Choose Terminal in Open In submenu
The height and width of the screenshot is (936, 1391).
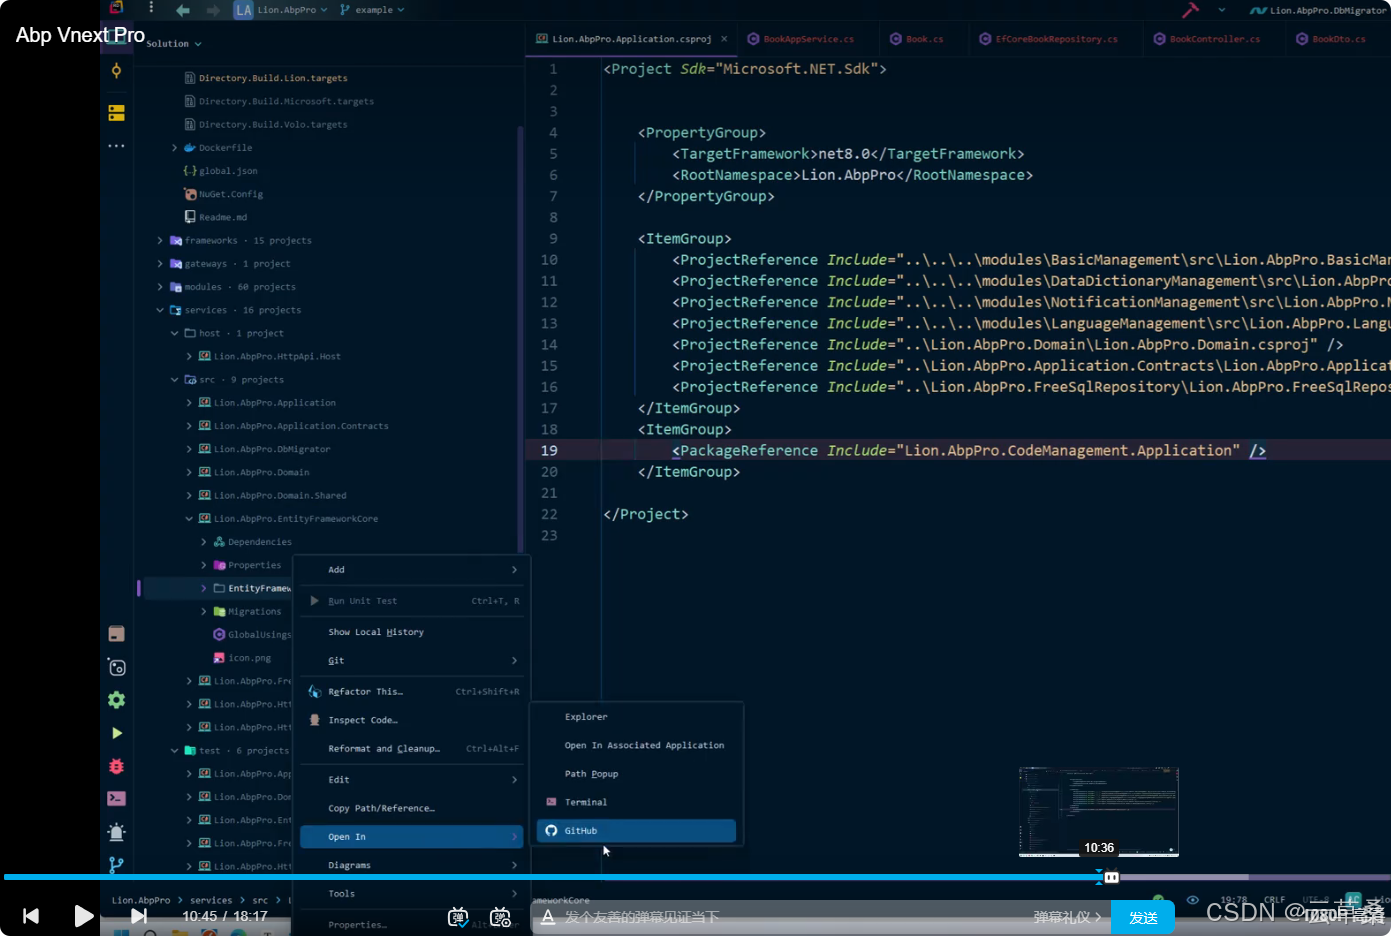[636, 802]
